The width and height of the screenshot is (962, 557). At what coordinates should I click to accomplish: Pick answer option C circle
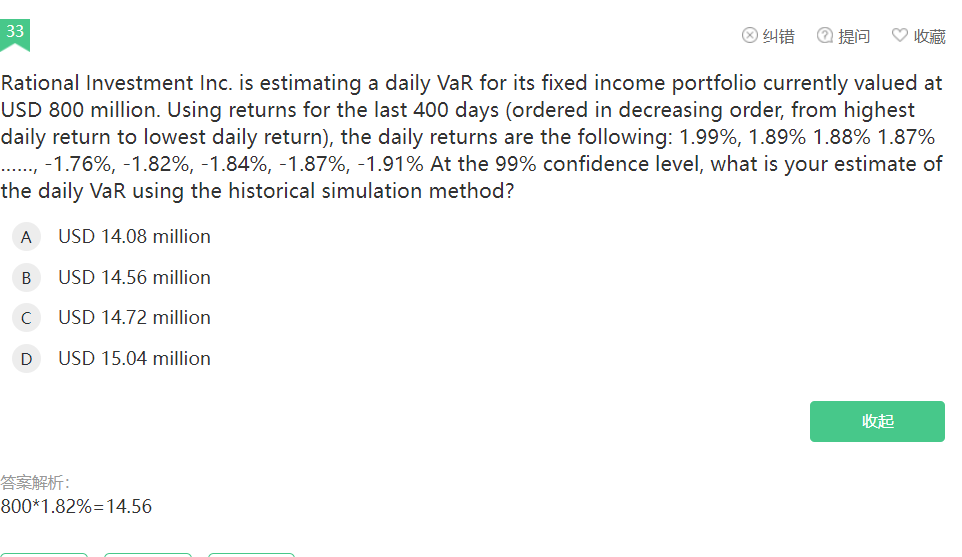tap(26, 318)
